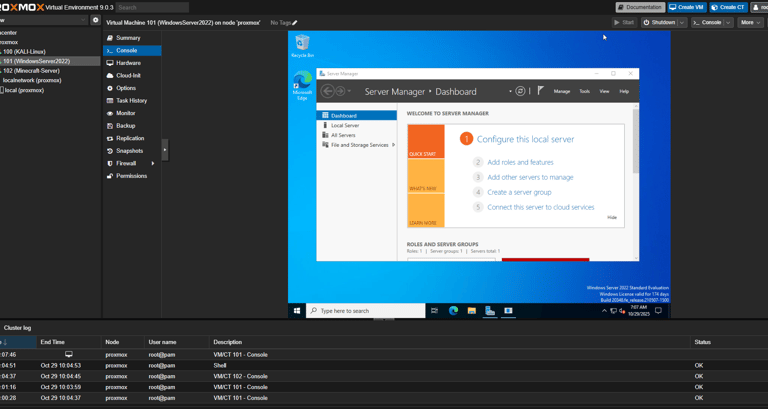The height and width of the screenshot is (409, 768).
Task: Click the volume icon in system tray
Action: 622,311
